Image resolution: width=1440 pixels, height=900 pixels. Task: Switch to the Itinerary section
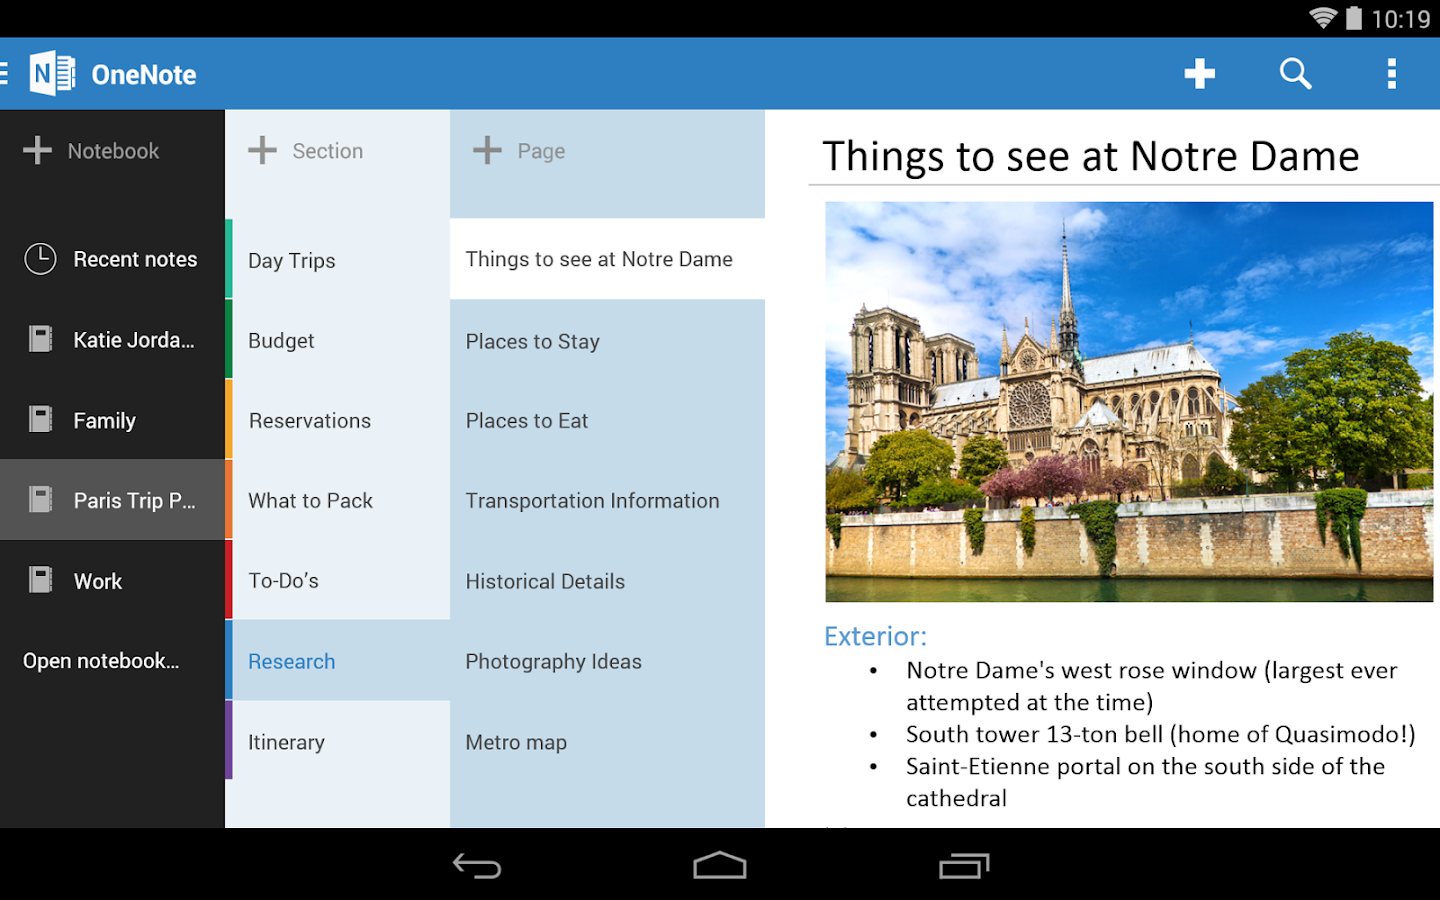pos(287,742)
